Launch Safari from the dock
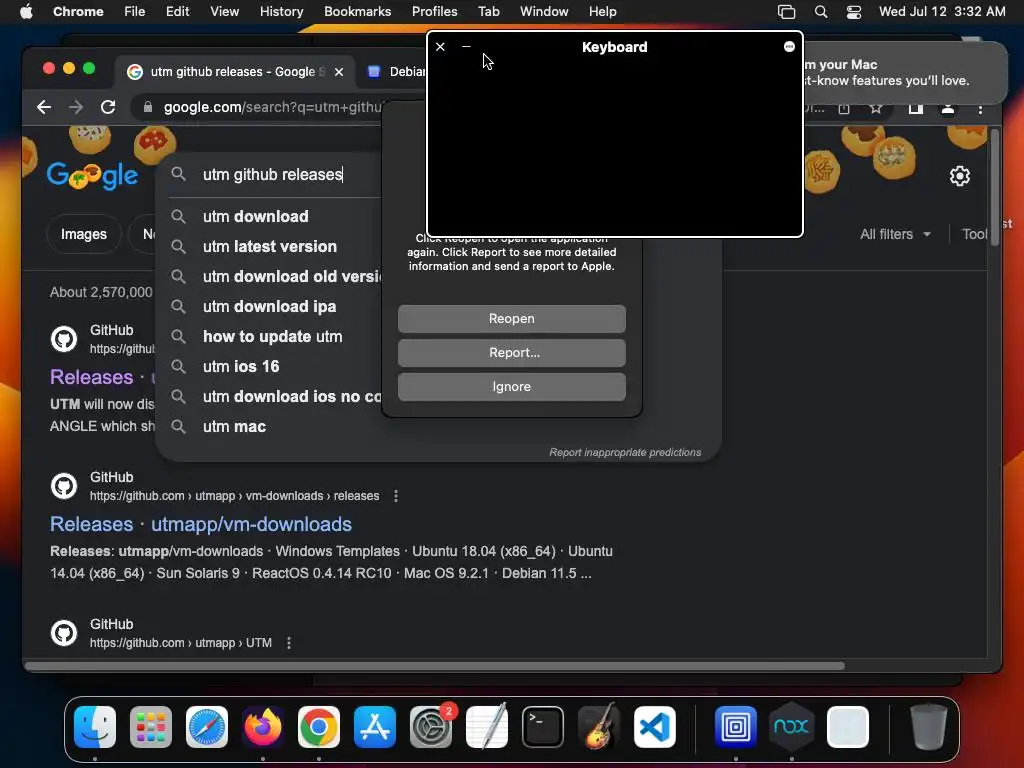This screenshot has height=768, width=1024. coord(206,726)
